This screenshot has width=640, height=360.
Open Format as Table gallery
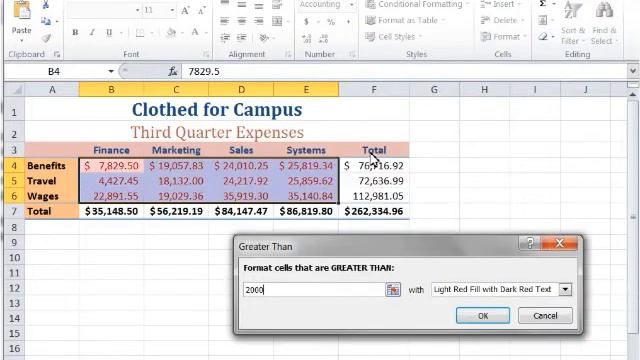click(x=405, y=20)
